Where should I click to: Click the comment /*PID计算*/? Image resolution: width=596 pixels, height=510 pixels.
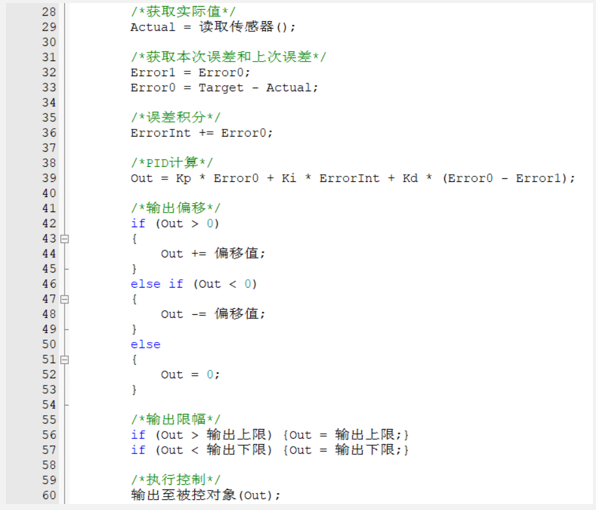[x=172, y=163]
